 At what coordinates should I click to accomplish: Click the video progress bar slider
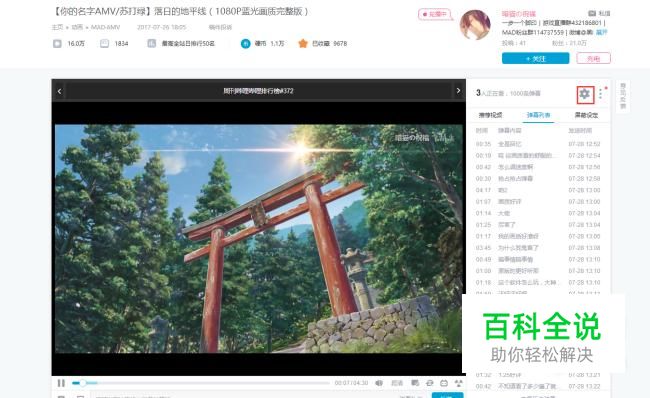[x=201, y=383]
